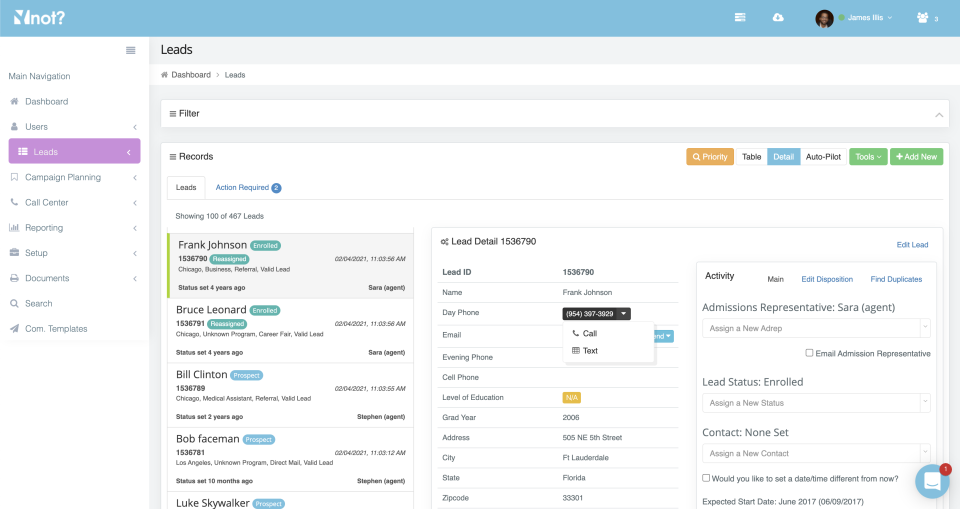Click the Call phone icon in dropdown

(x=576, y=333)
